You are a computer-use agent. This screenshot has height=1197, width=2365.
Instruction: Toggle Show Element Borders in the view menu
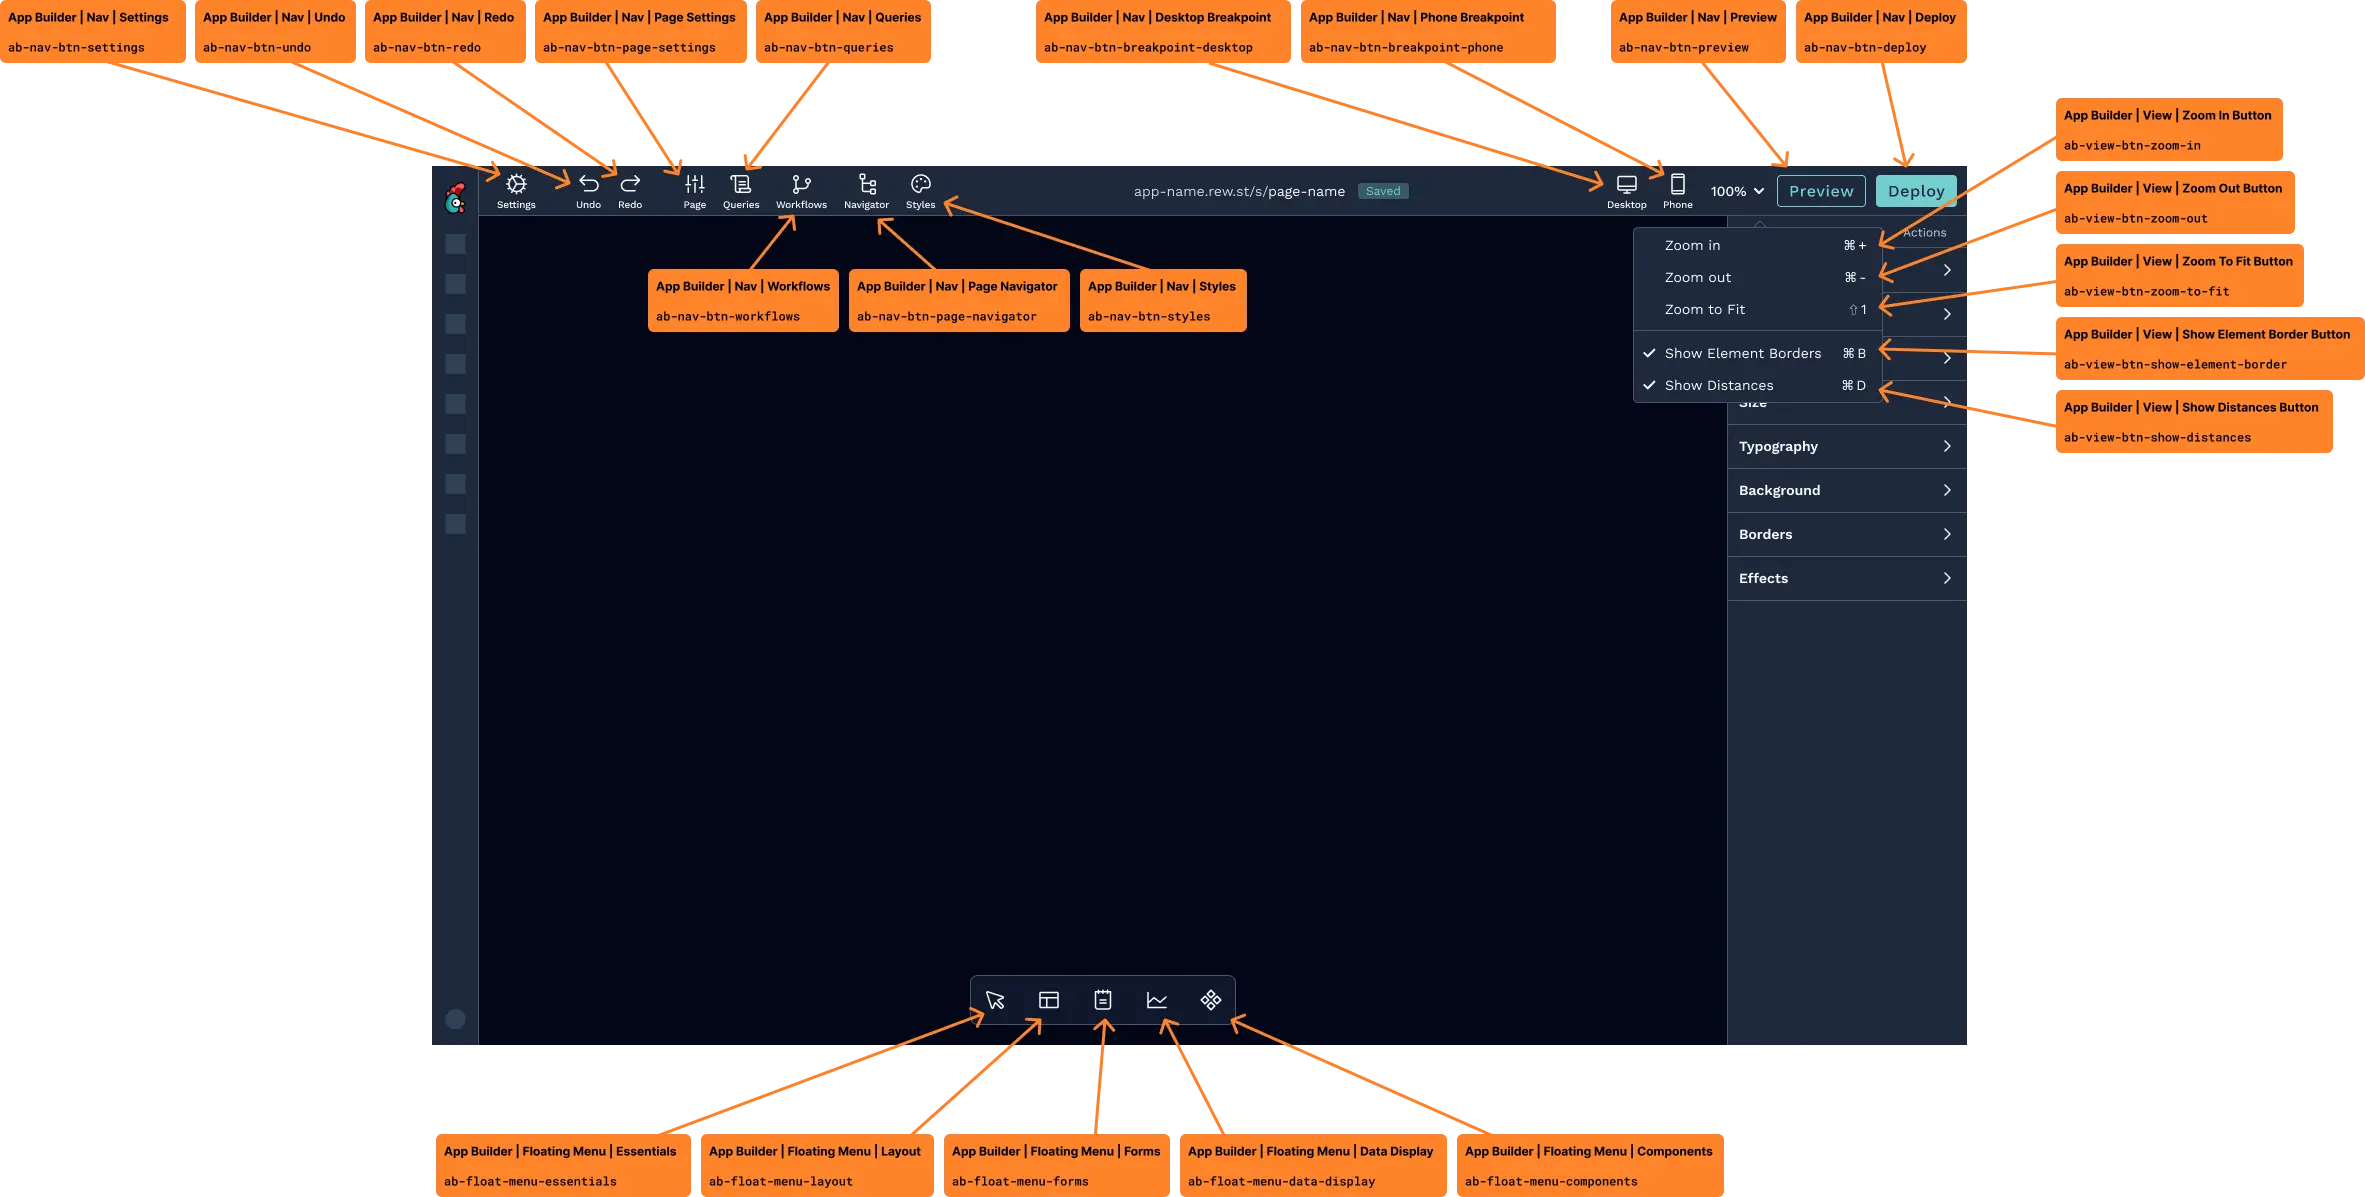tap(1743, 353)
